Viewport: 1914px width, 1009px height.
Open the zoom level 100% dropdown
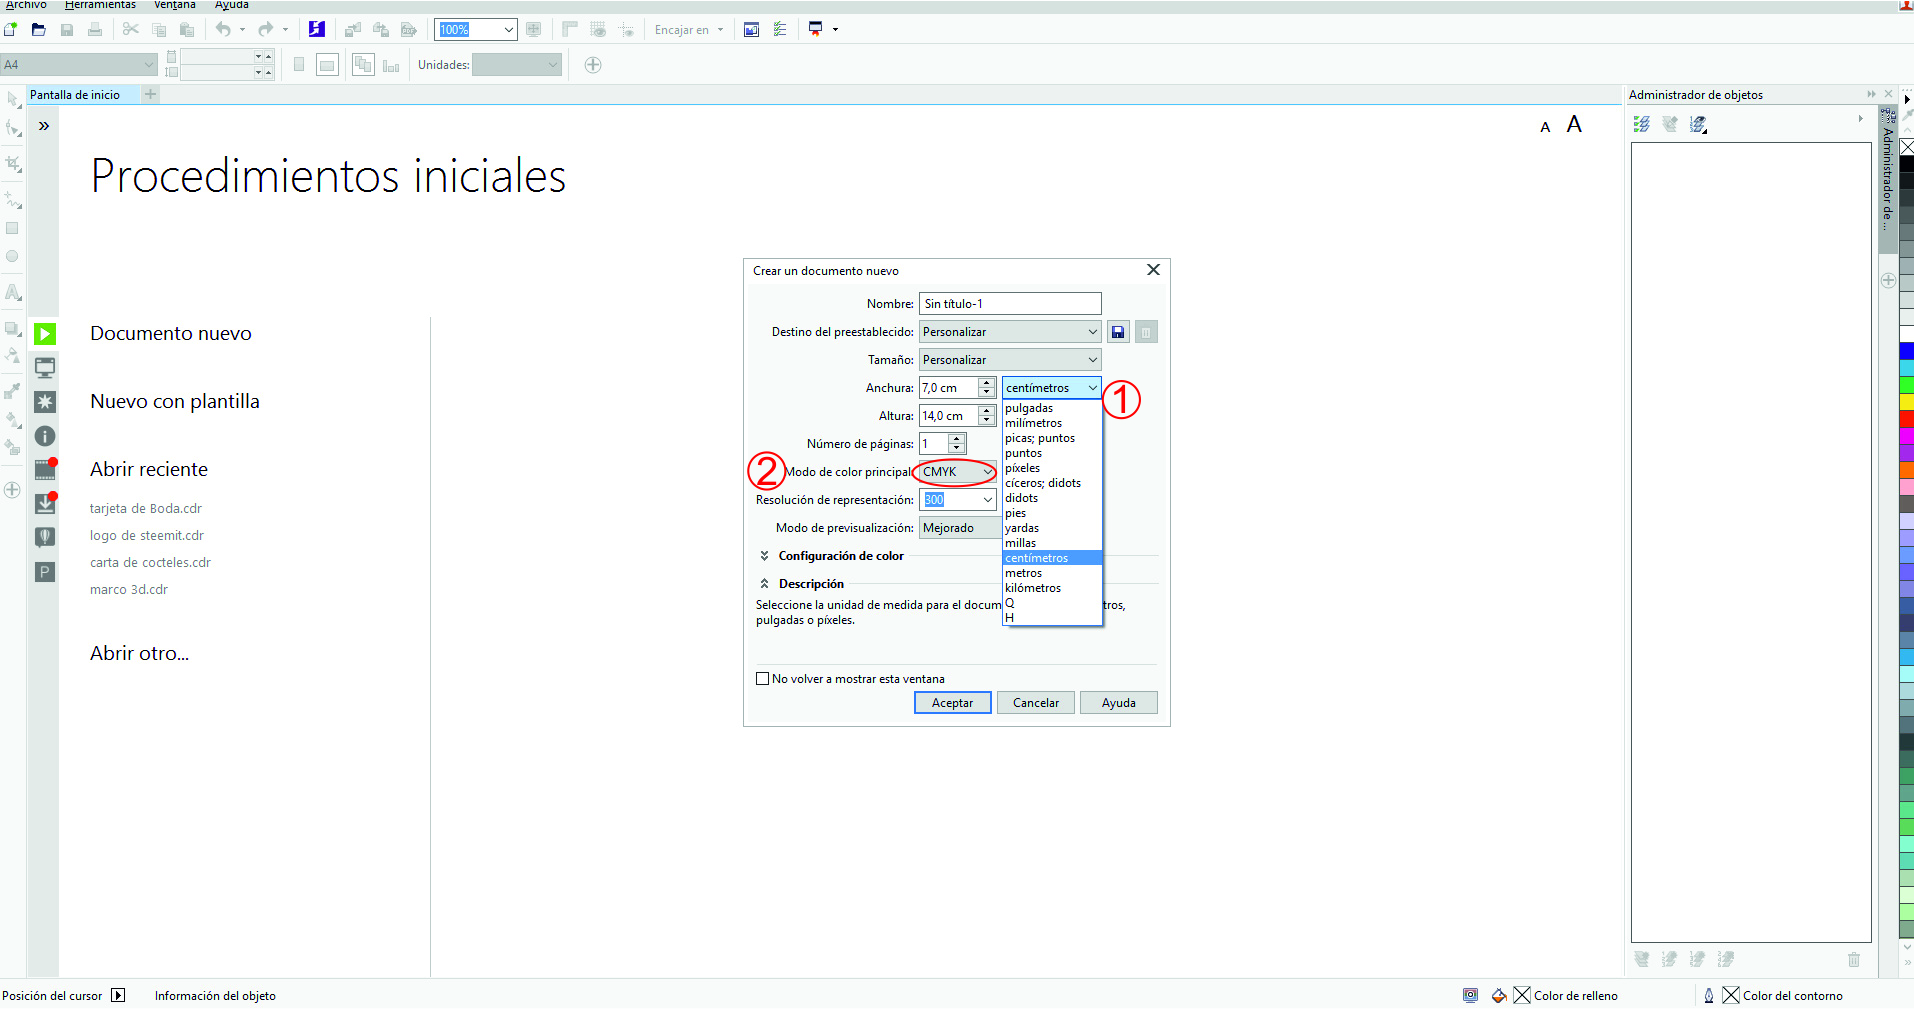tap(508, 30)
